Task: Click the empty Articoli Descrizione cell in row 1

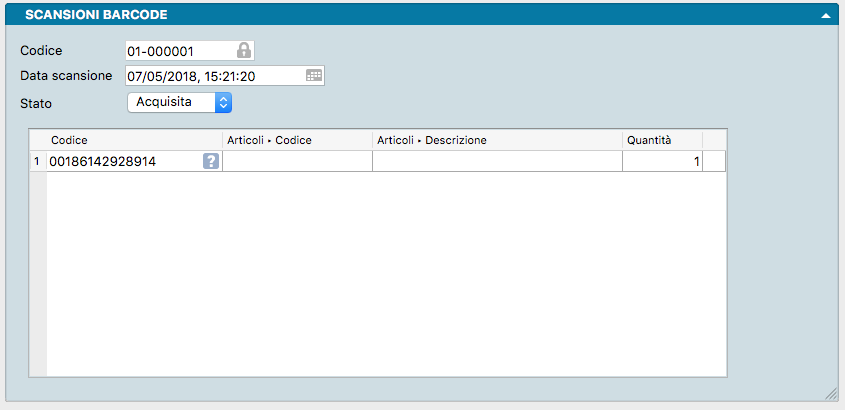Action: coord(497,161)
